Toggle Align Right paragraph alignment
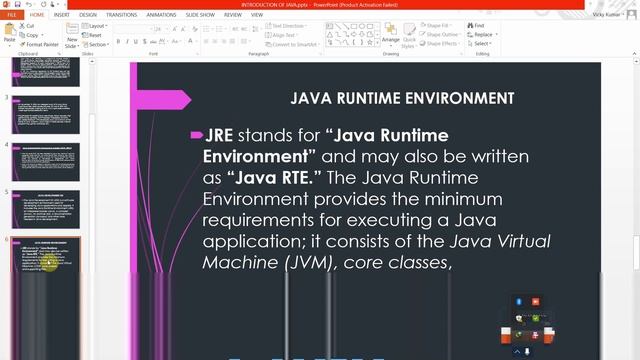 (224, 41)
